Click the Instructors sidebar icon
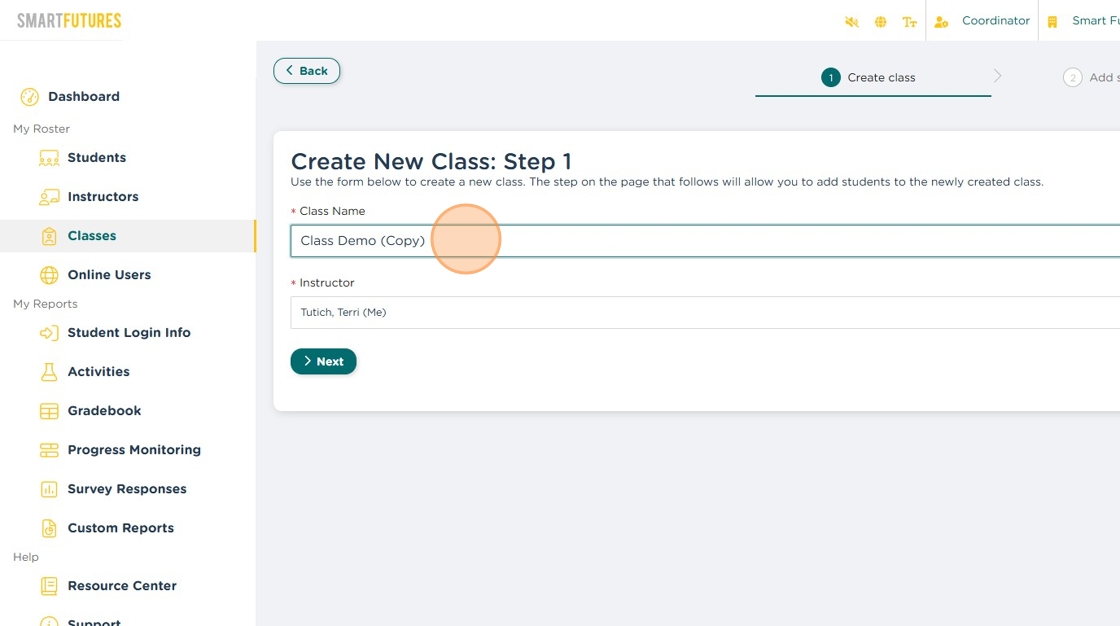1120x626 pixels. [x=49, y=197]
